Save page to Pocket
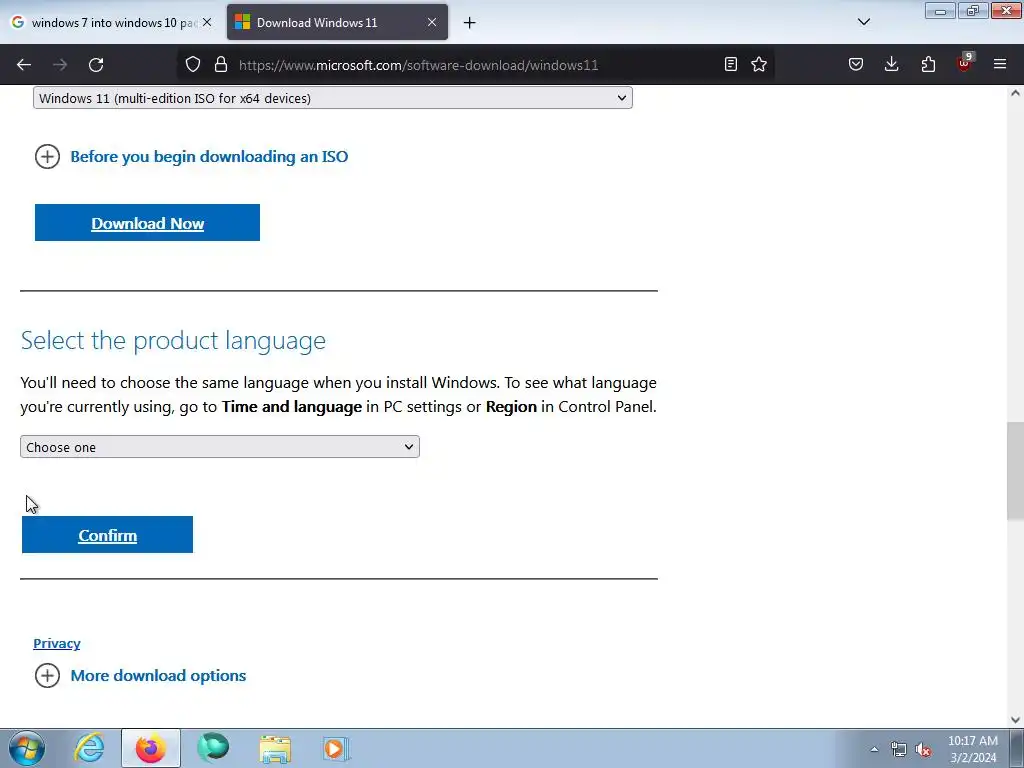The width and height of the screenshot is (1024, 768). (856, 64)
